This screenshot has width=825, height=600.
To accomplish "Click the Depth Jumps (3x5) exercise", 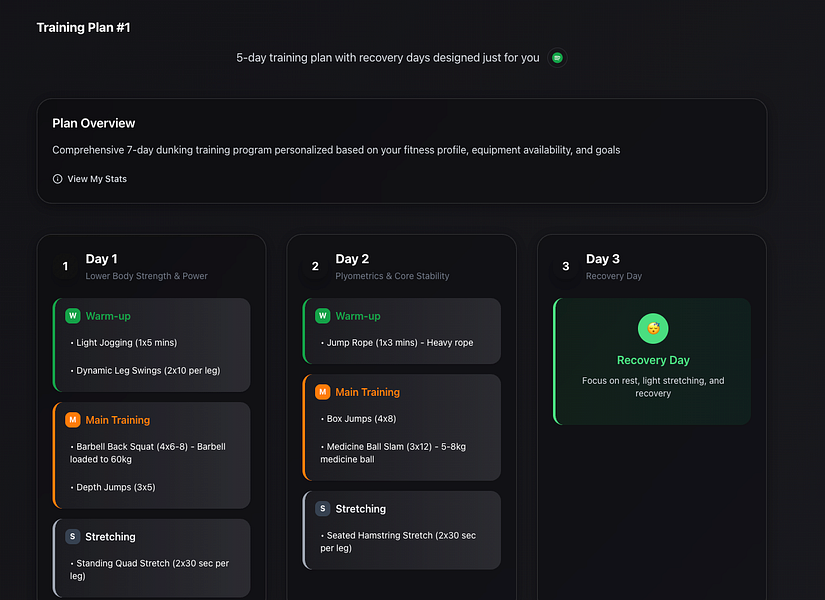I will [113, 487].
